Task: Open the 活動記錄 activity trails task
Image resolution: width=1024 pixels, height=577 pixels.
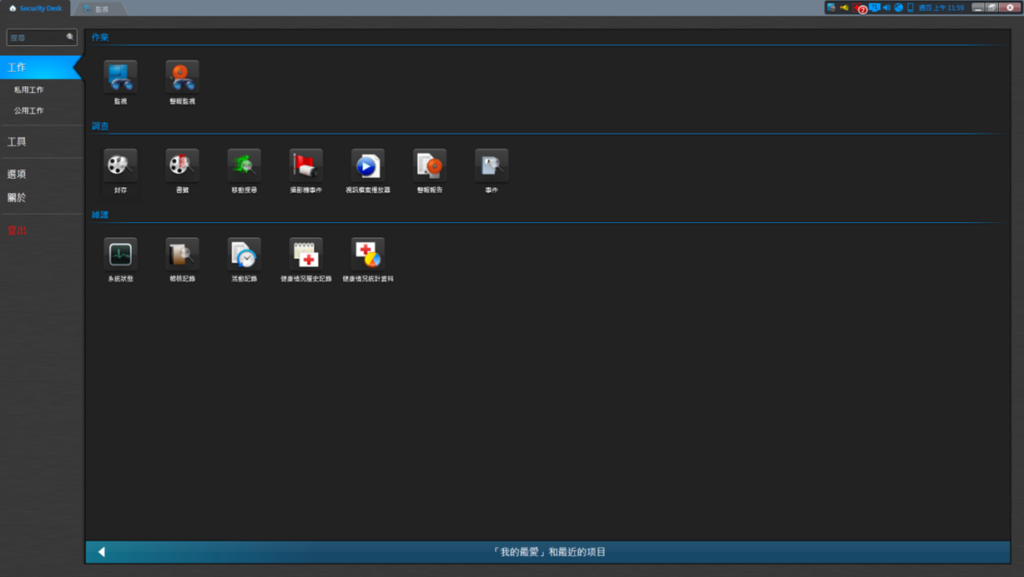Action: coord(244,254)
